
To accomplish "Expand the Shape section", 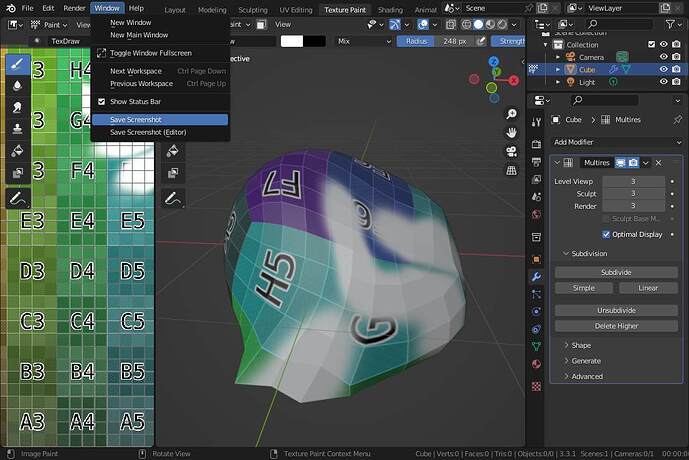I will 566,345.
